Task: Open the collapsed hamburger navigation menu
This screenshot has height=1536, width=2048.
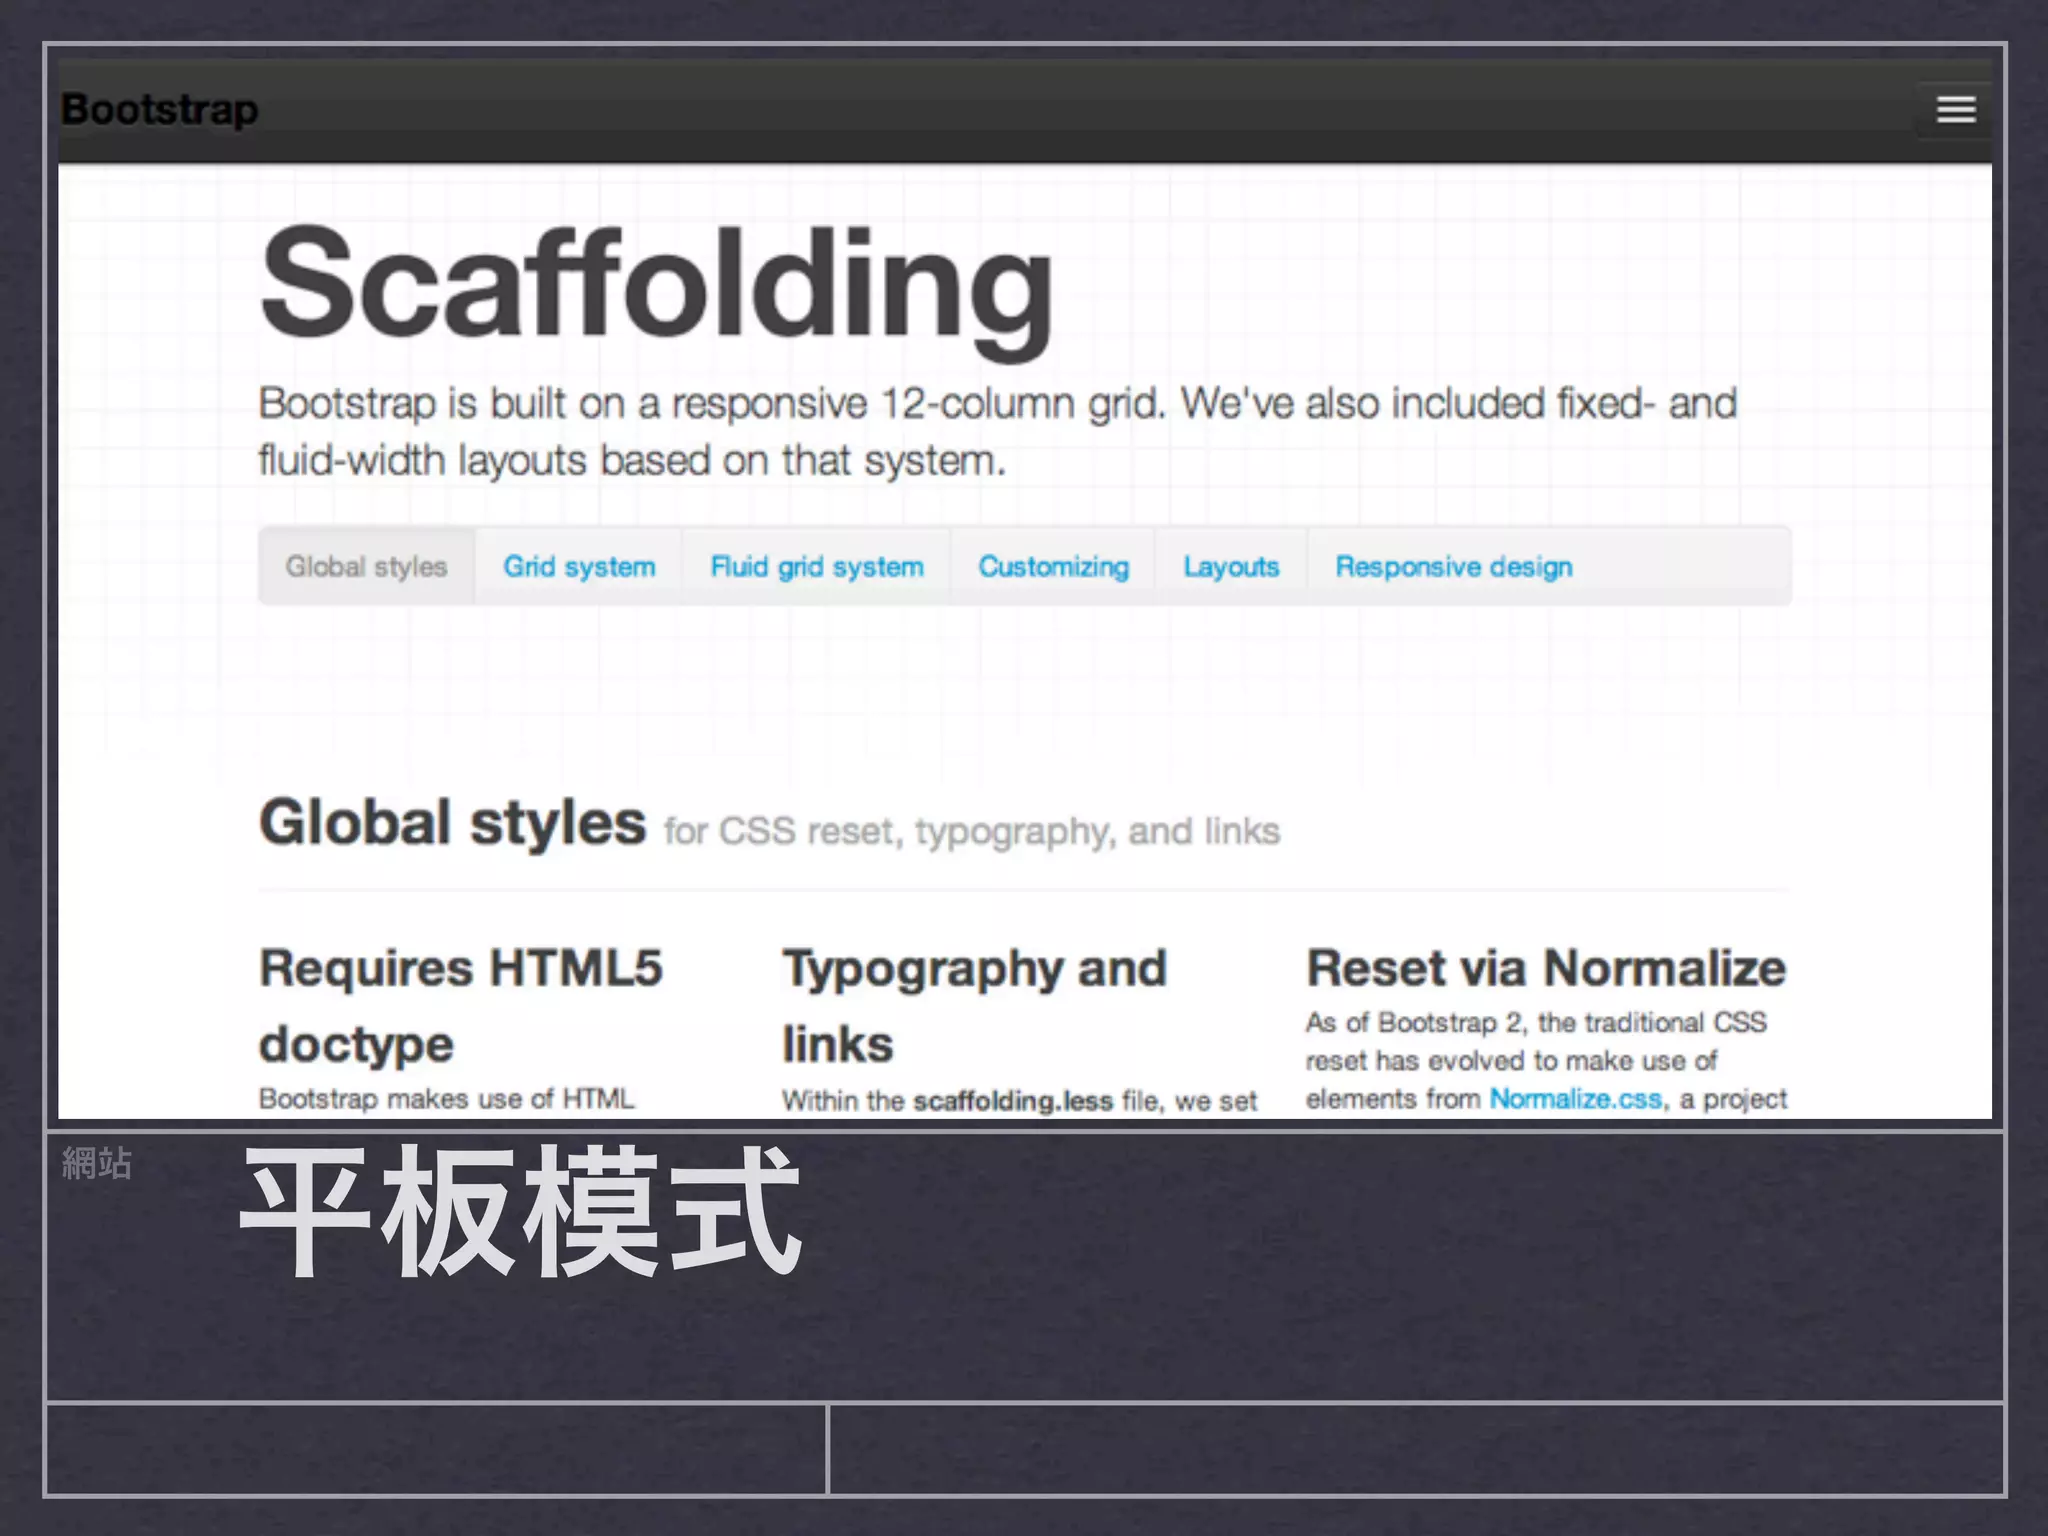Action: tap(1955, 109)
